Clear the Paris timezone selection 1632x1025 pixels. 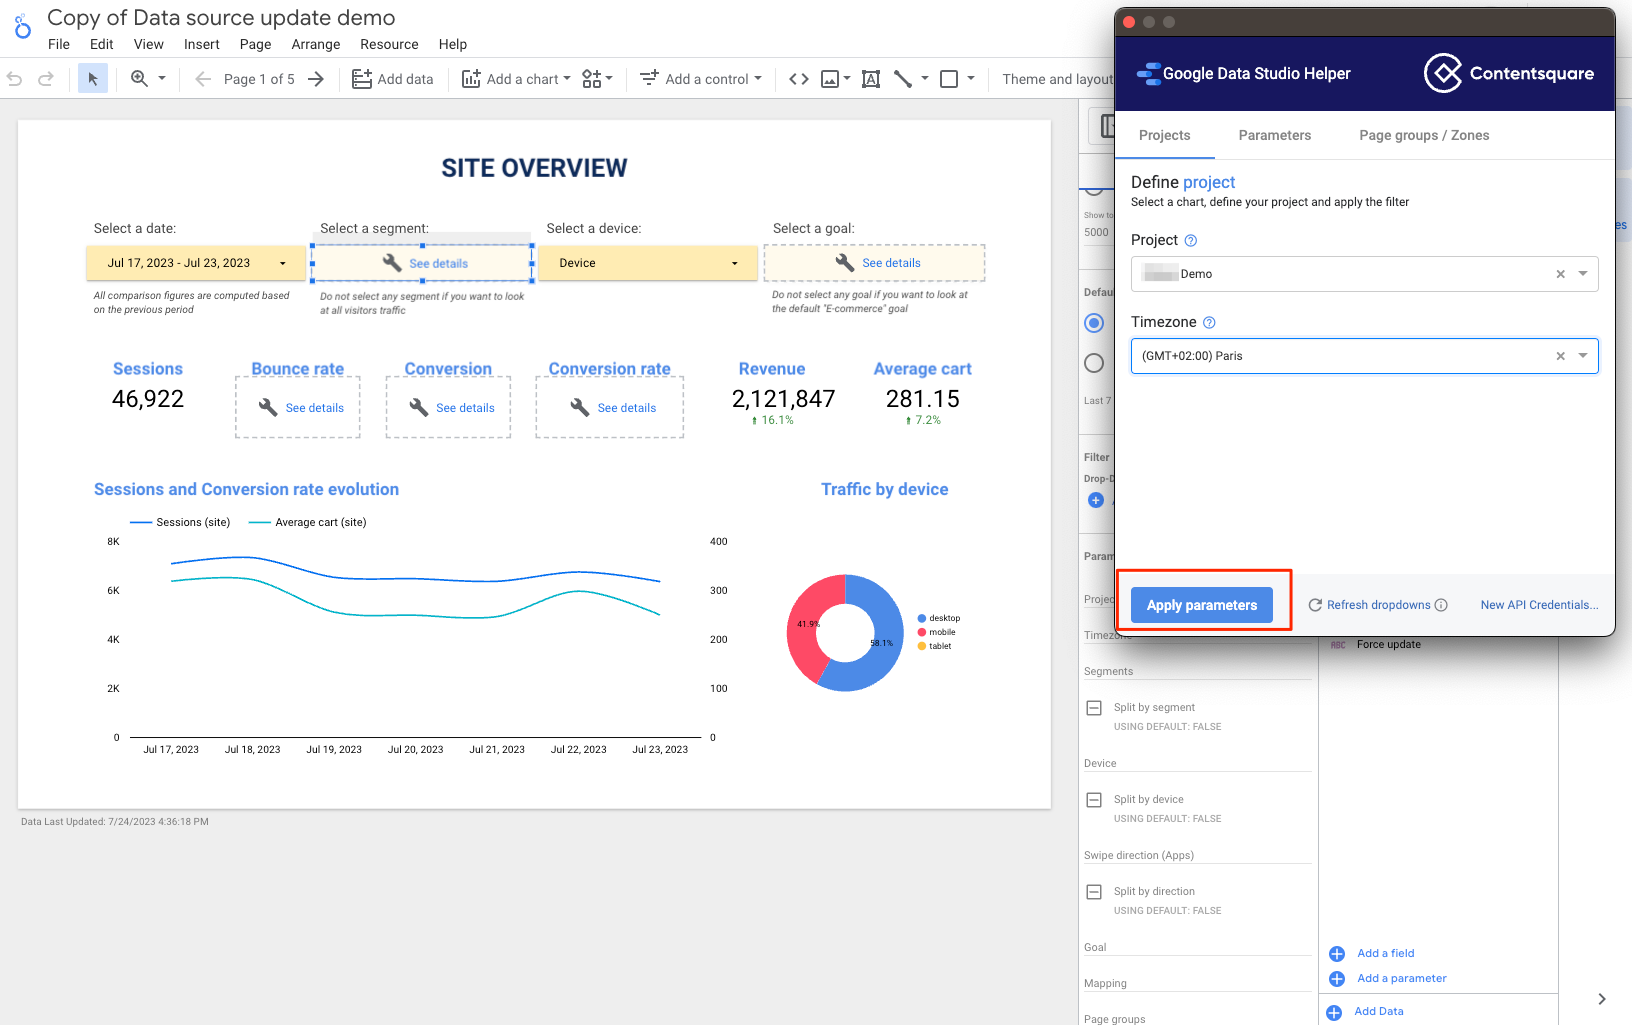click(1560, 356)
